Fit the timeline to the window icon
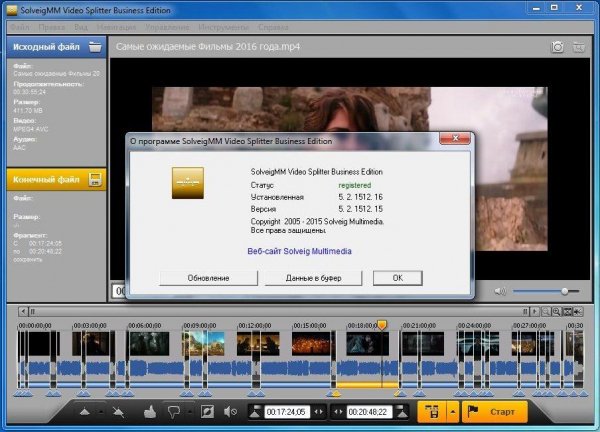This screenshot has height=432, width=600. coord(567,311)
